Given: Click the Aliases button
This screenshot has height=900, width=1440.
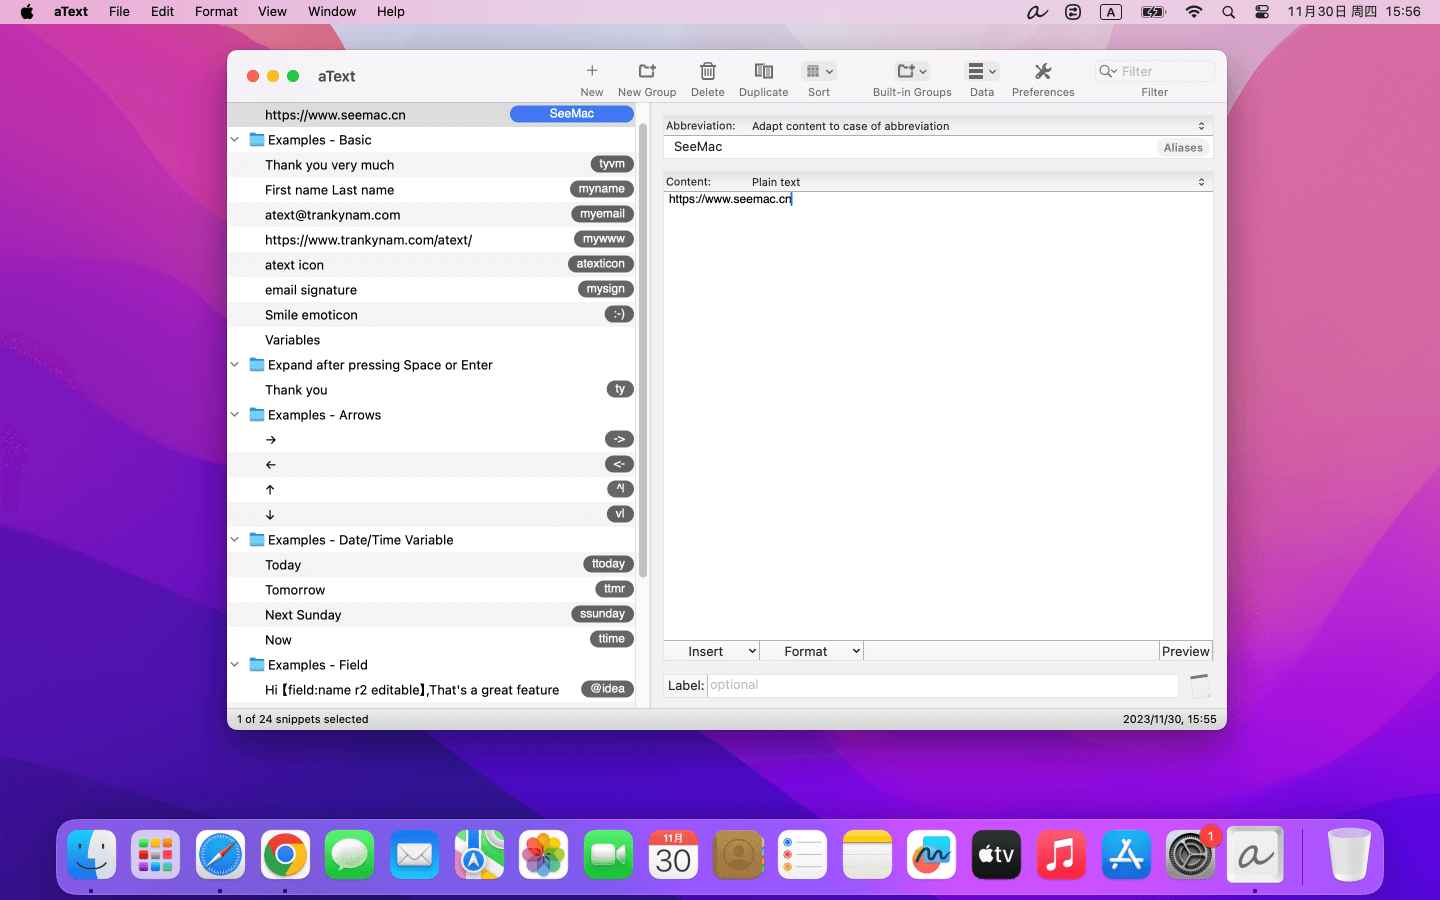Looking at the screenshot, I should point(1183,148).
